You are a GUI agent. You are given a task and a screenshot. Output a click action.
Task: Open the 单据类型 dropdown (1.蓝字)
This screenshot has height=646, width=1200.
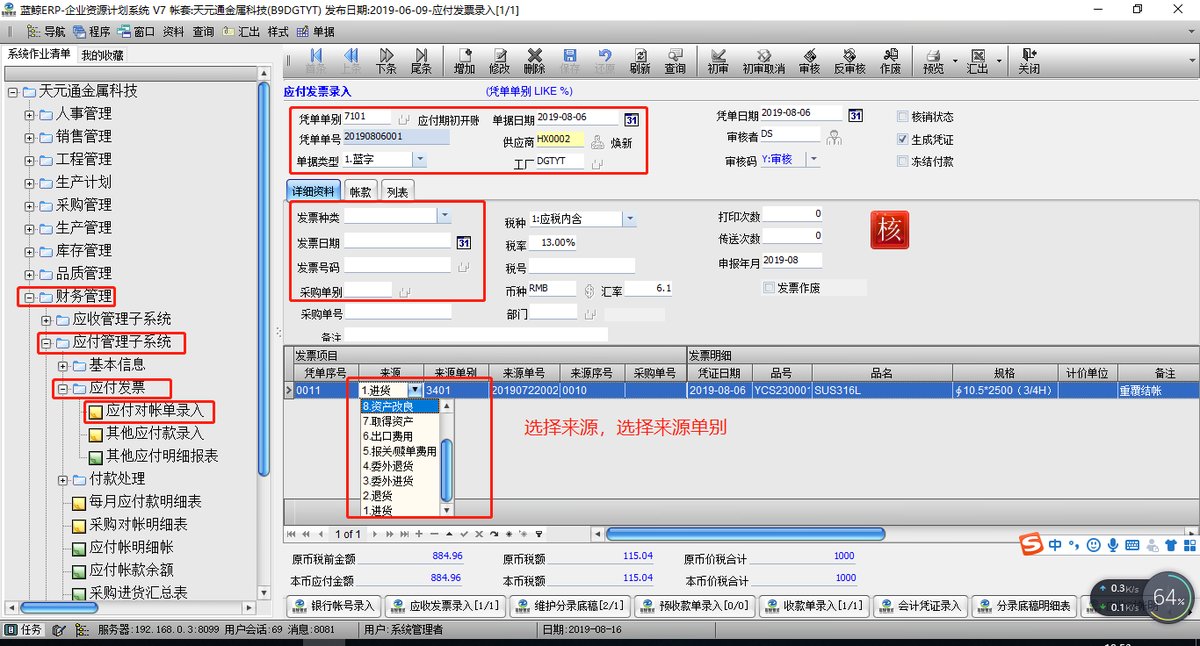[x=420, y=159]
